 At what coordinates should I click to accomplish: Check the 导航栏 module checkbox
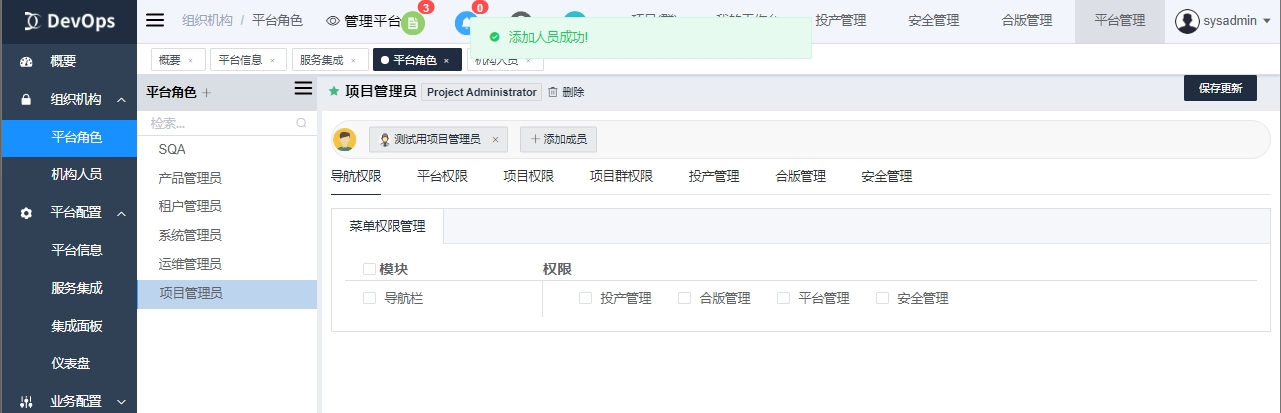point(369,298)
